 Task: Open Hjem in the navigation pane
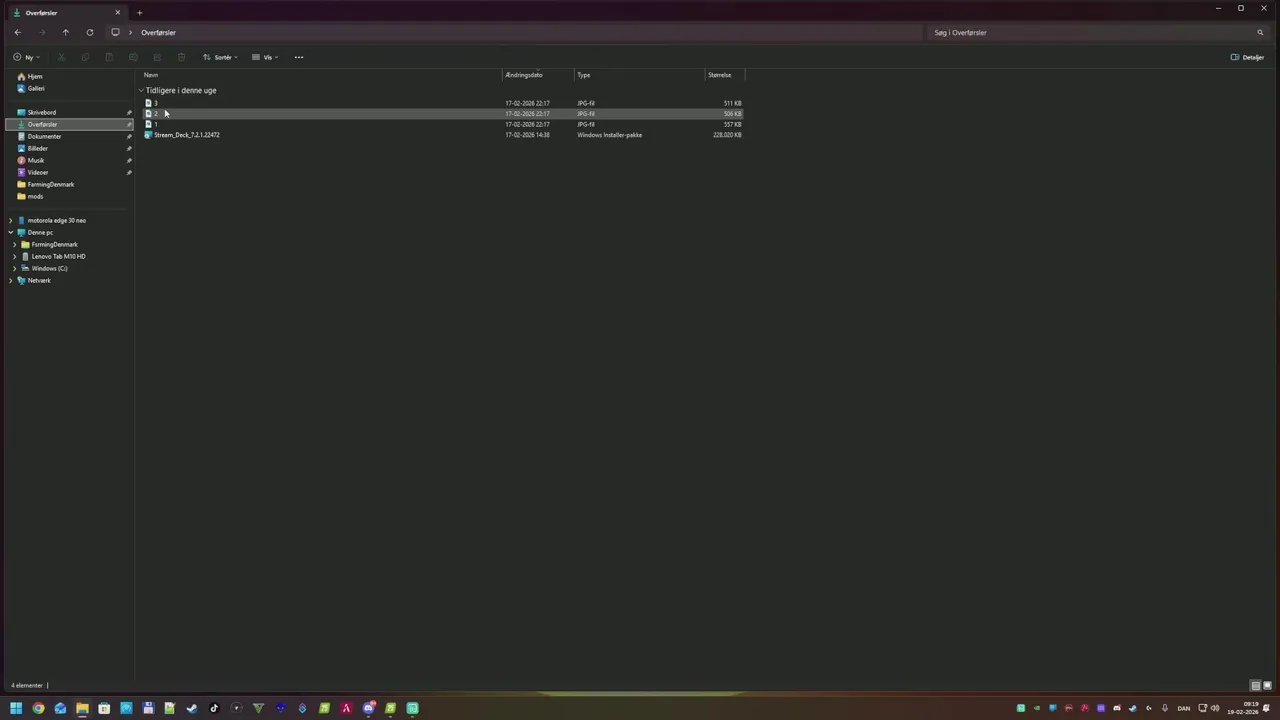pyautogui.click(x=35, y=76)
